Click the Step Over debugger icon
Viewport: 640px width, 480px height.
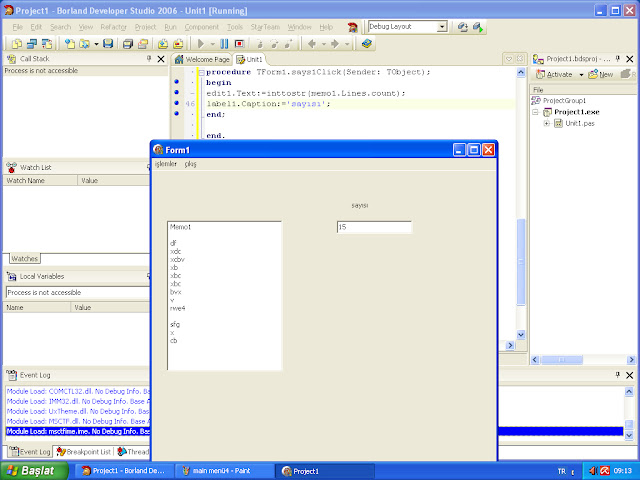coord(274,44)
